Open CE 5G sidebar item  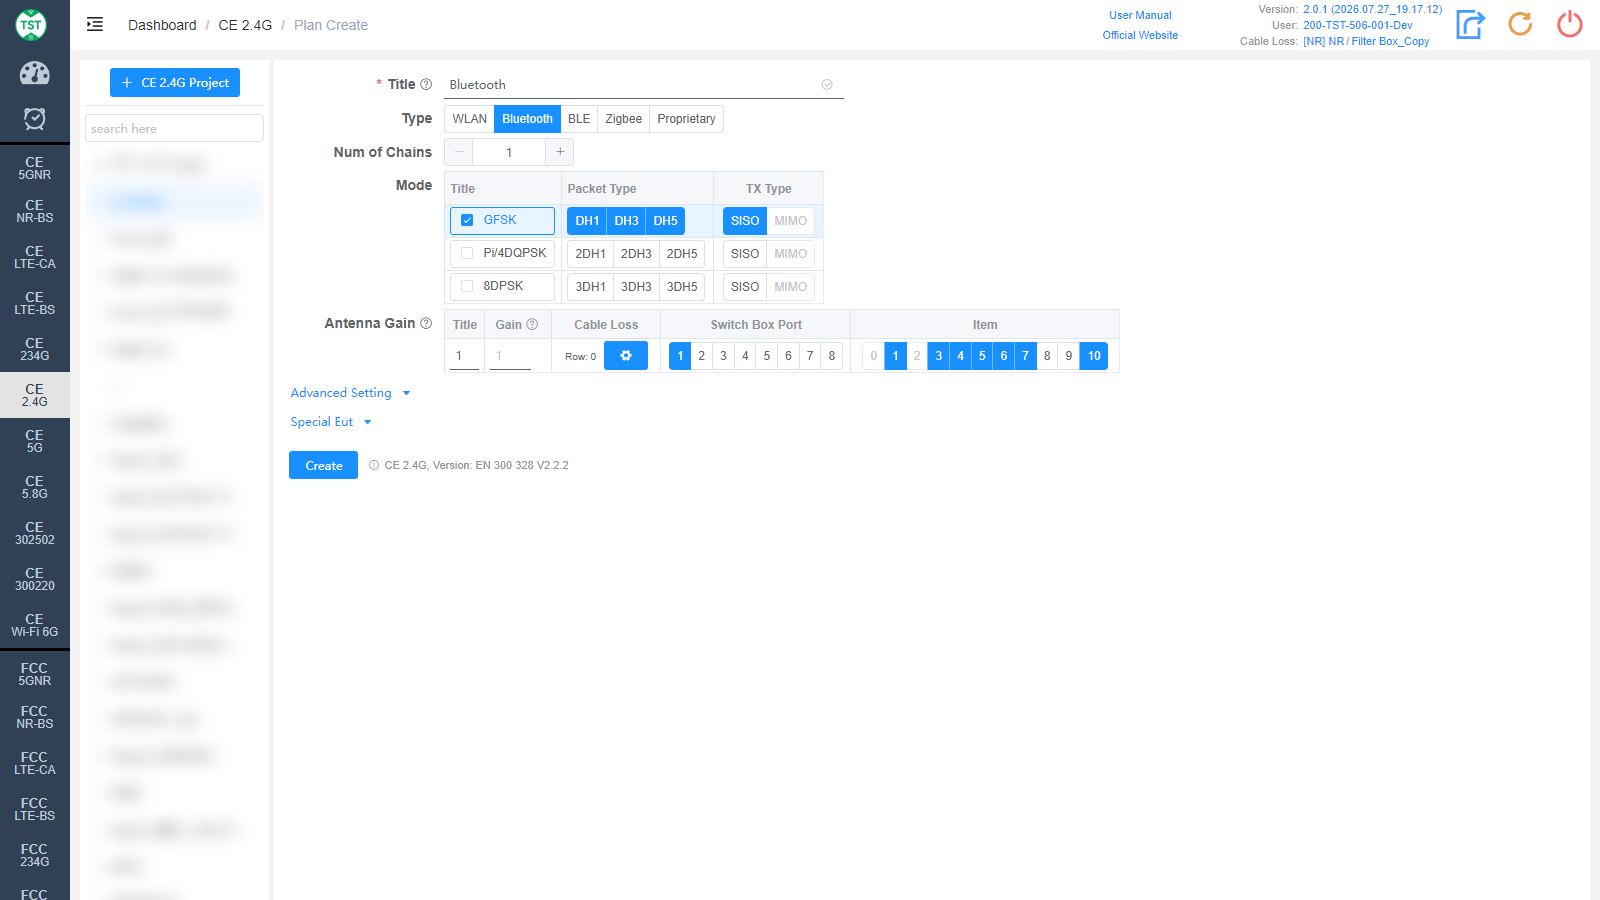(x=35, y=441)
